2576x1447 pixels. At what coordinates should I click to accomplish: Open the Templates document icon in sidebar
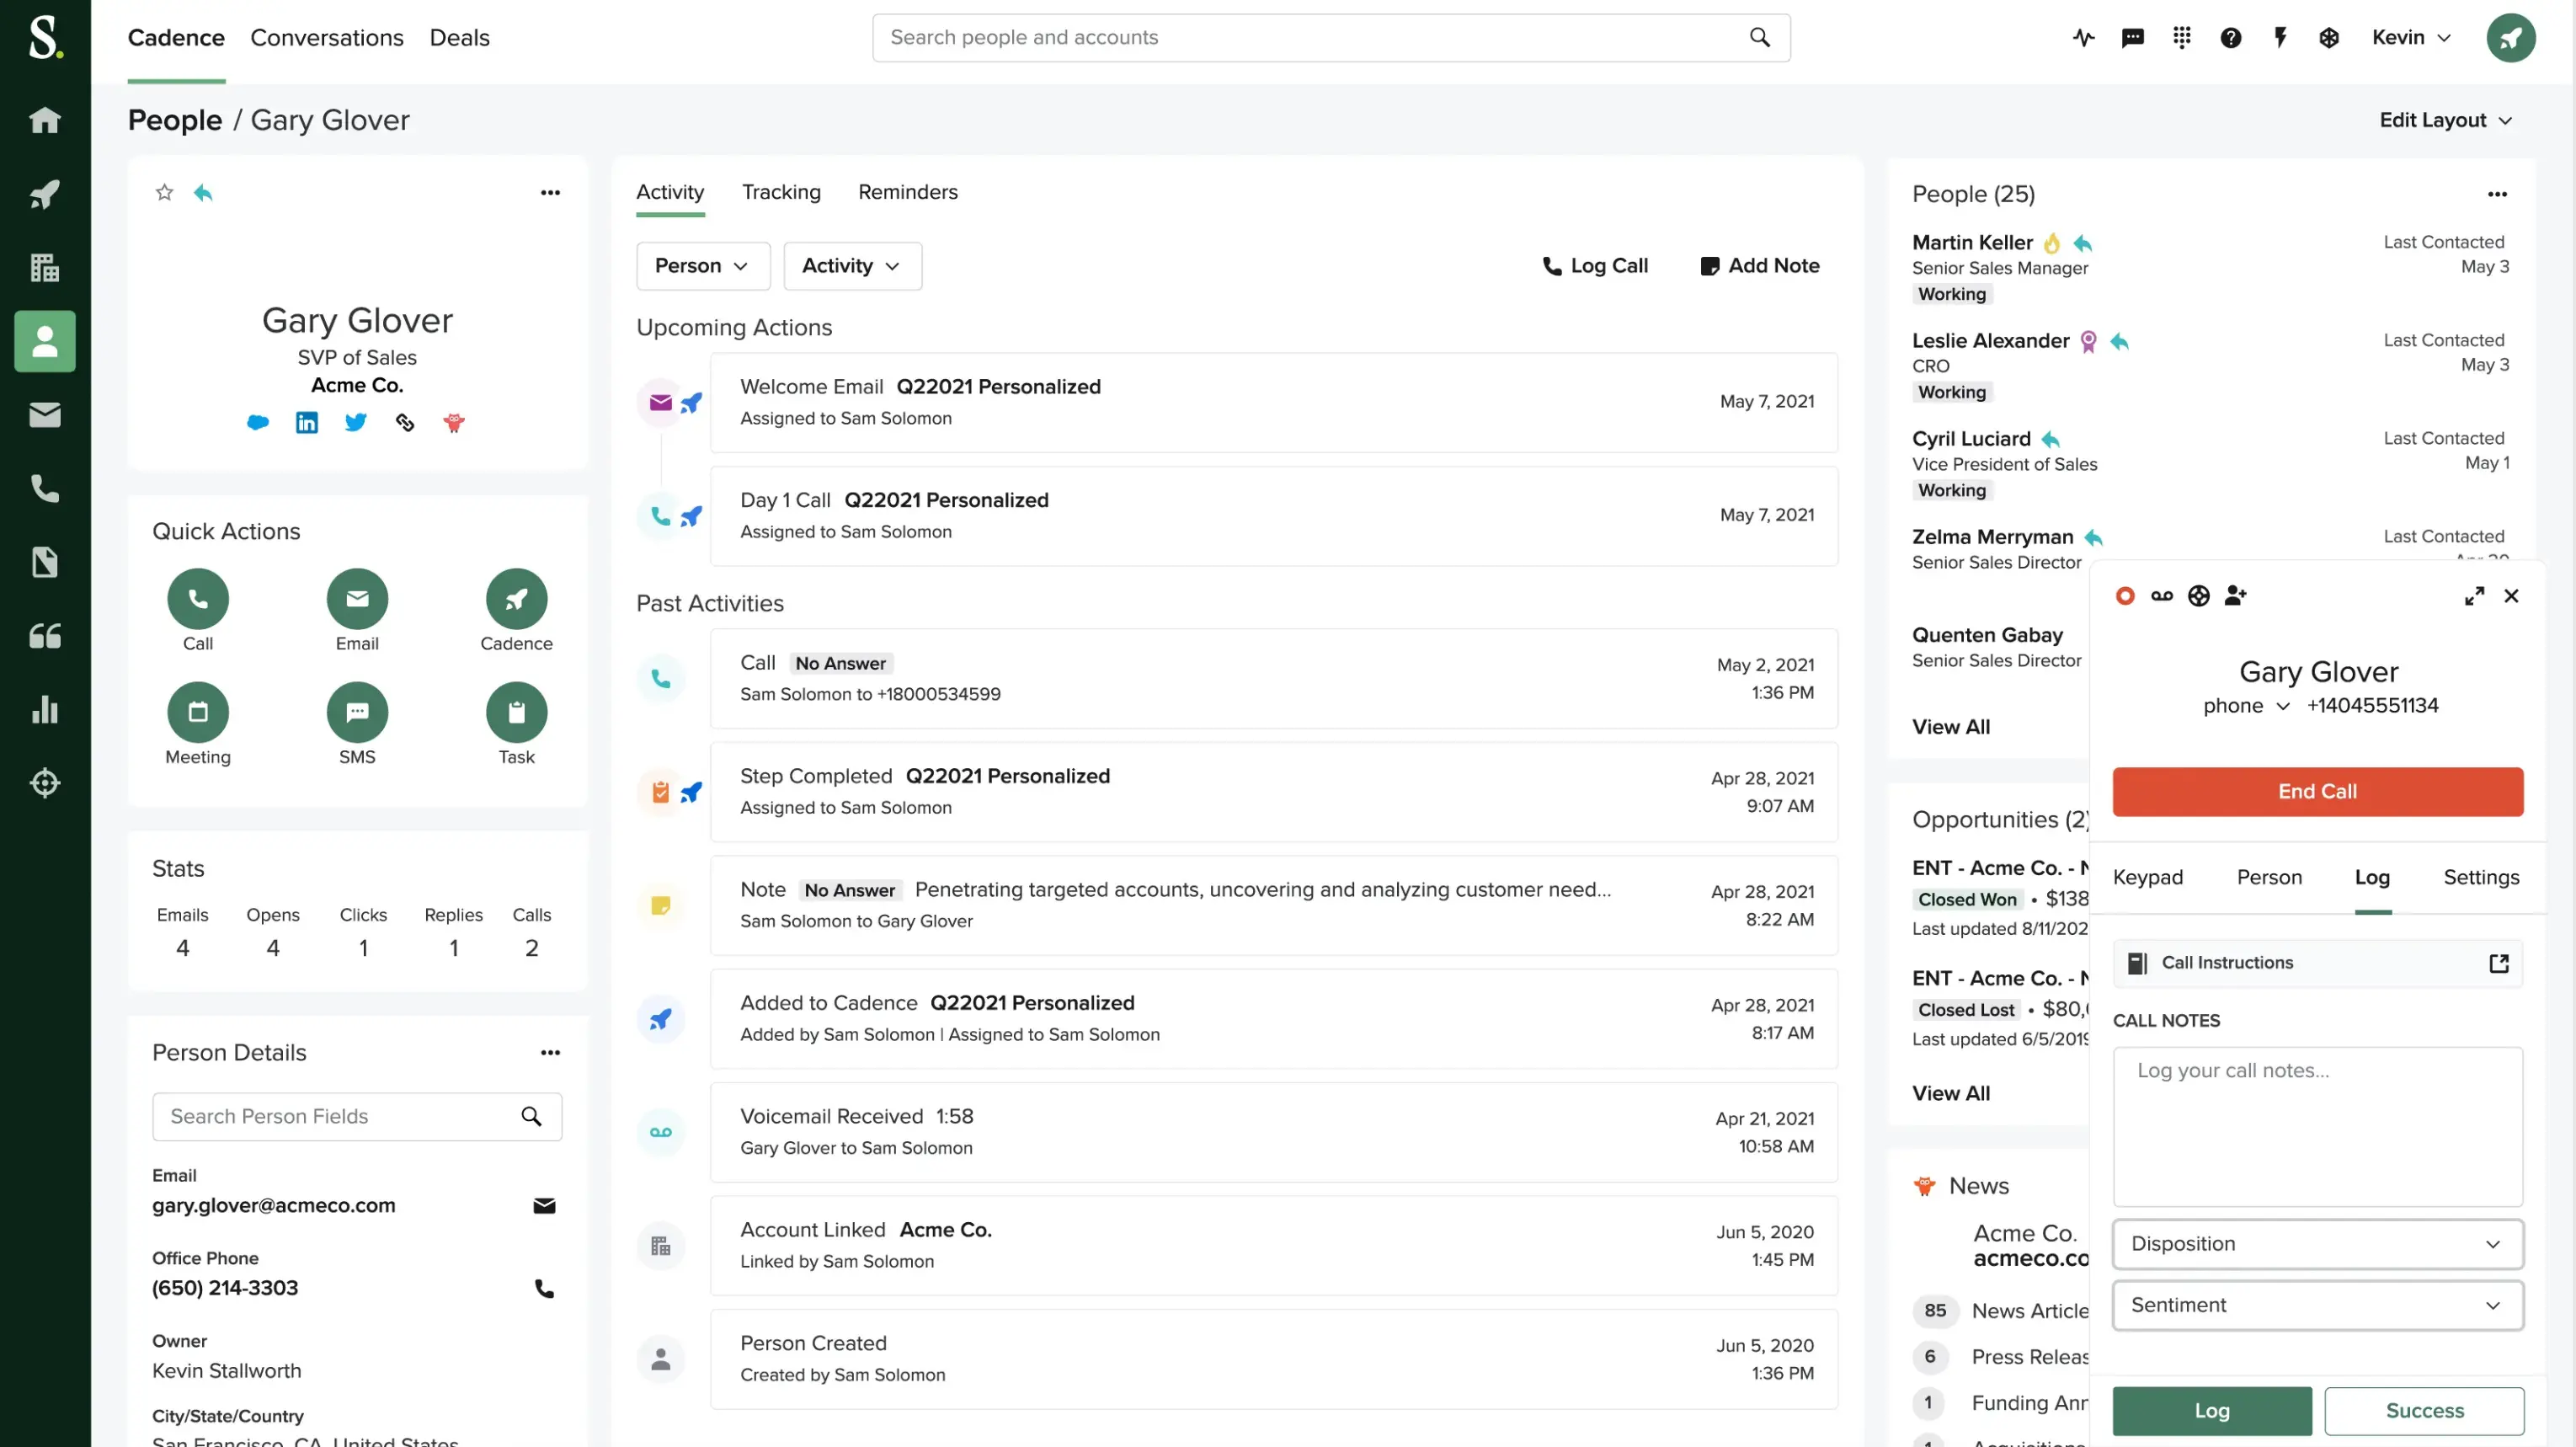pyautogui.click(x=45, y=562)
